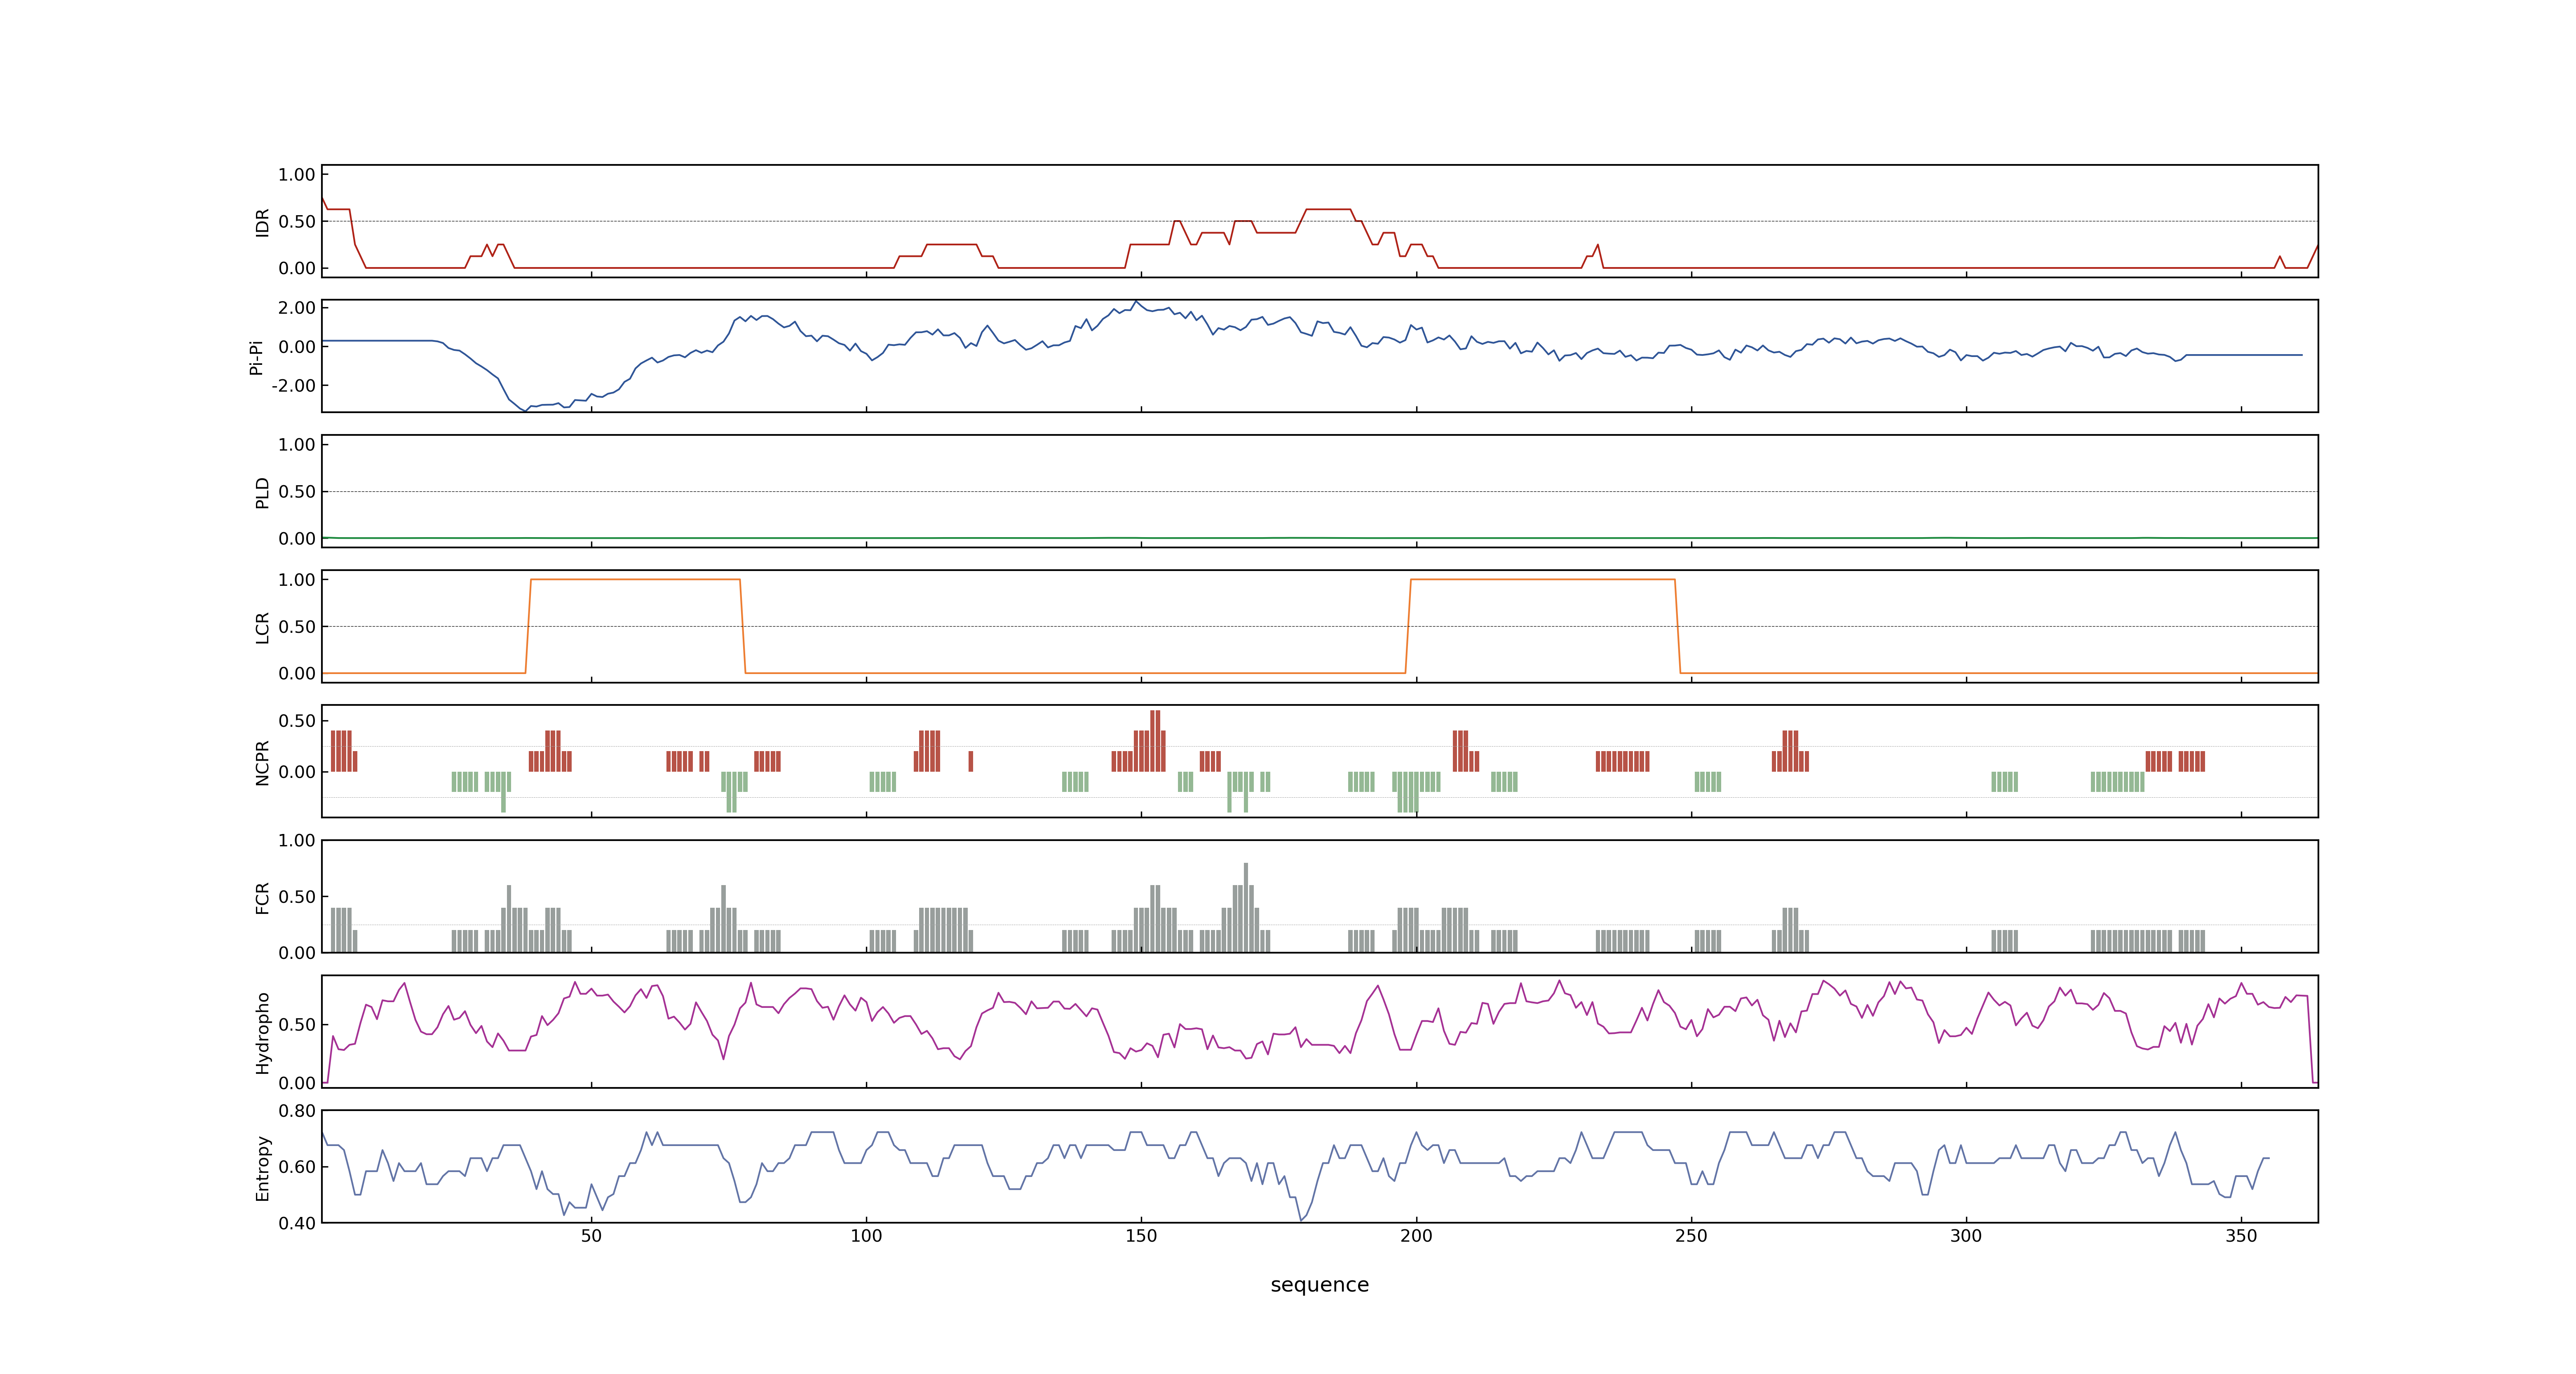Image resolution: width=2576 pixels, height=1374 pixels.
Task: Click the '200' x-axis tick label
Action: point(1416,1236)
